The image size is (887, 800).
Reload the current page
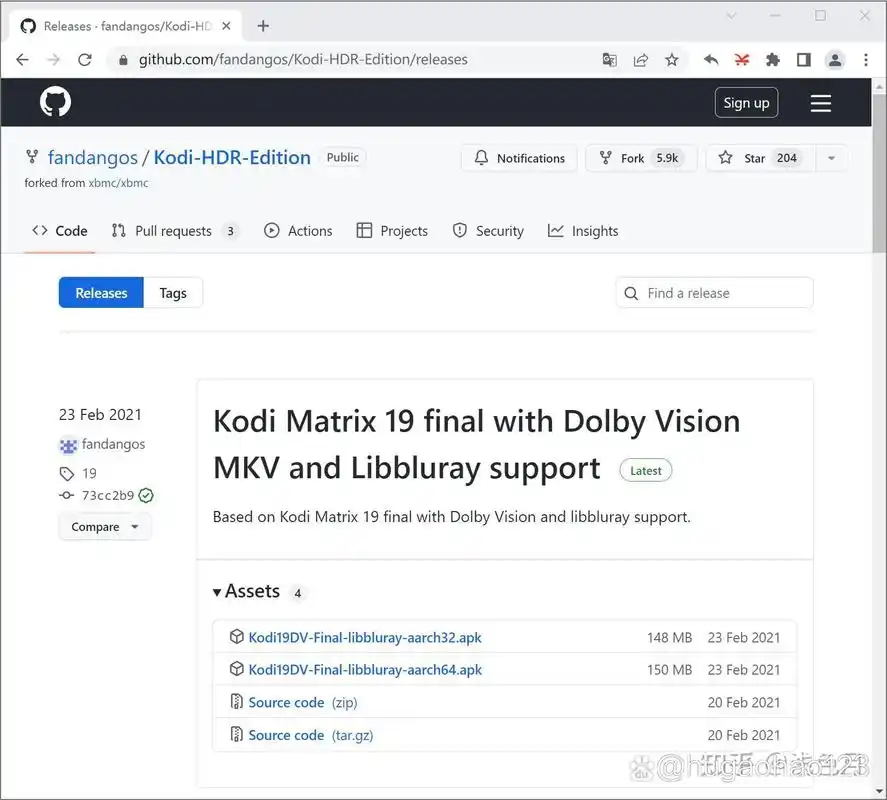[85, 59]
